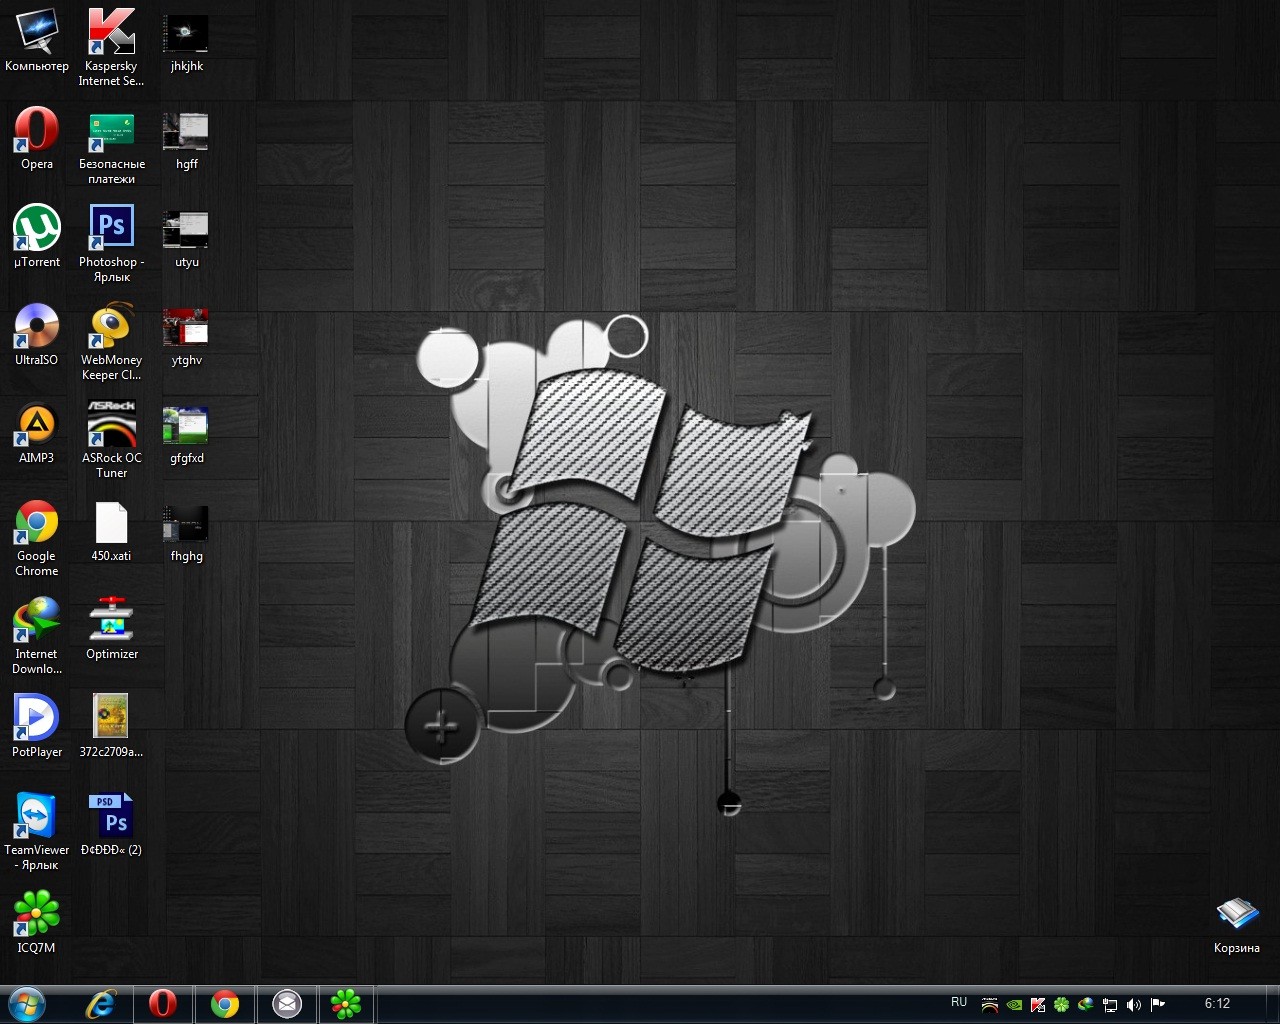This screenshot has width=1280, height=1024.
Task: Select the PSD file on desktop
Action: tap(111, 824)
